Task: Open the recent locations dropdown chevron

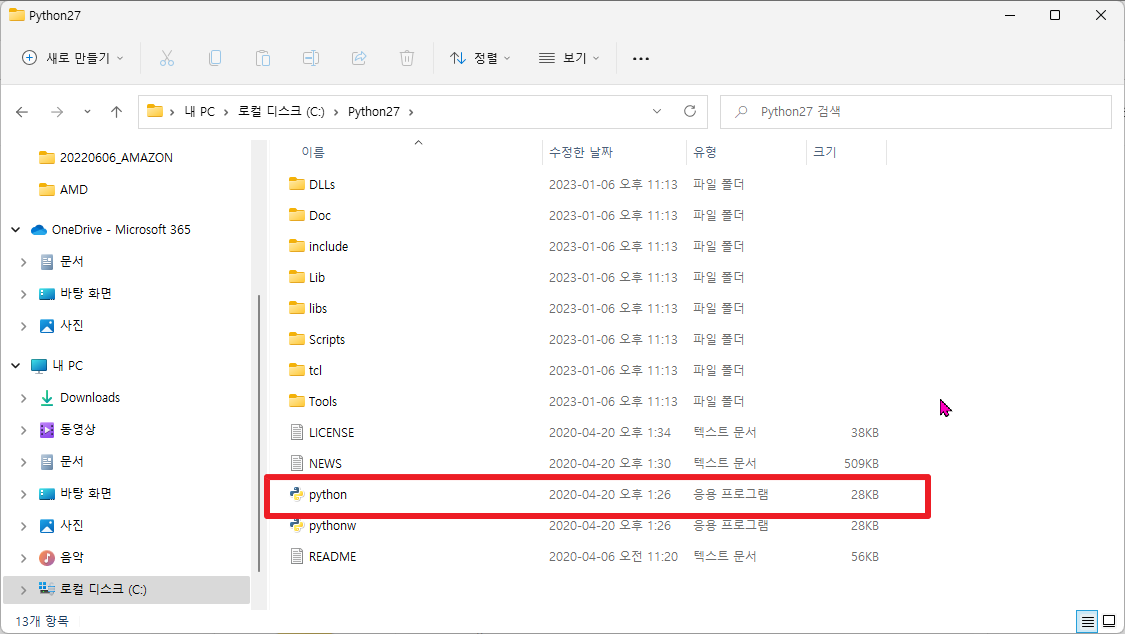Action: click(x=87, y=112)
